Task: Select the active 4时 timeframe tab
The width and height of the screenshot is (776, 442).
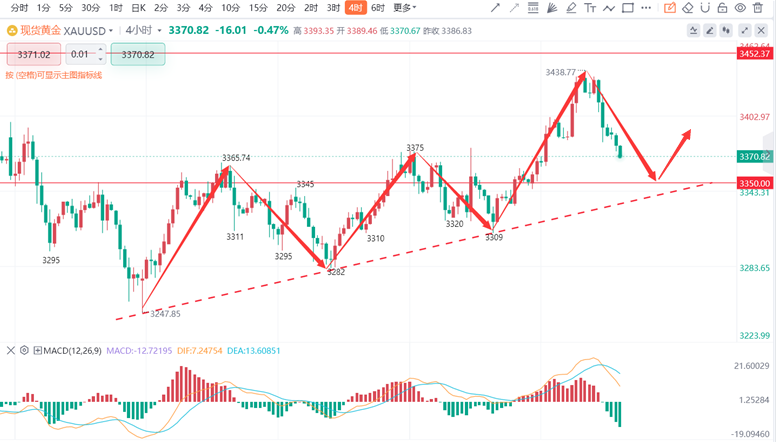Action: coord(356,8)
